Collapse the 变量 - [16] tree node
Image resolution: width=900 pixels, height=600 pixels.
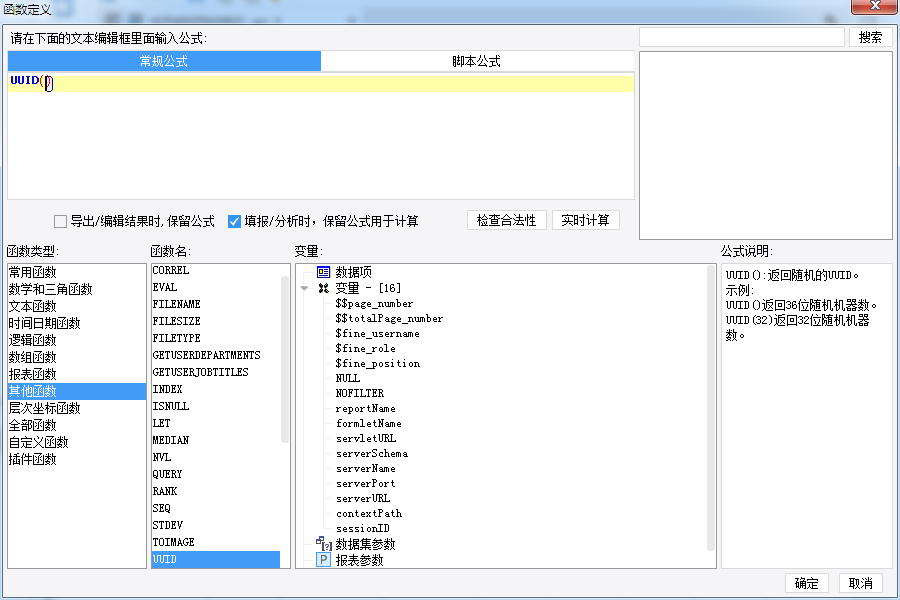(x=304, y=288)
